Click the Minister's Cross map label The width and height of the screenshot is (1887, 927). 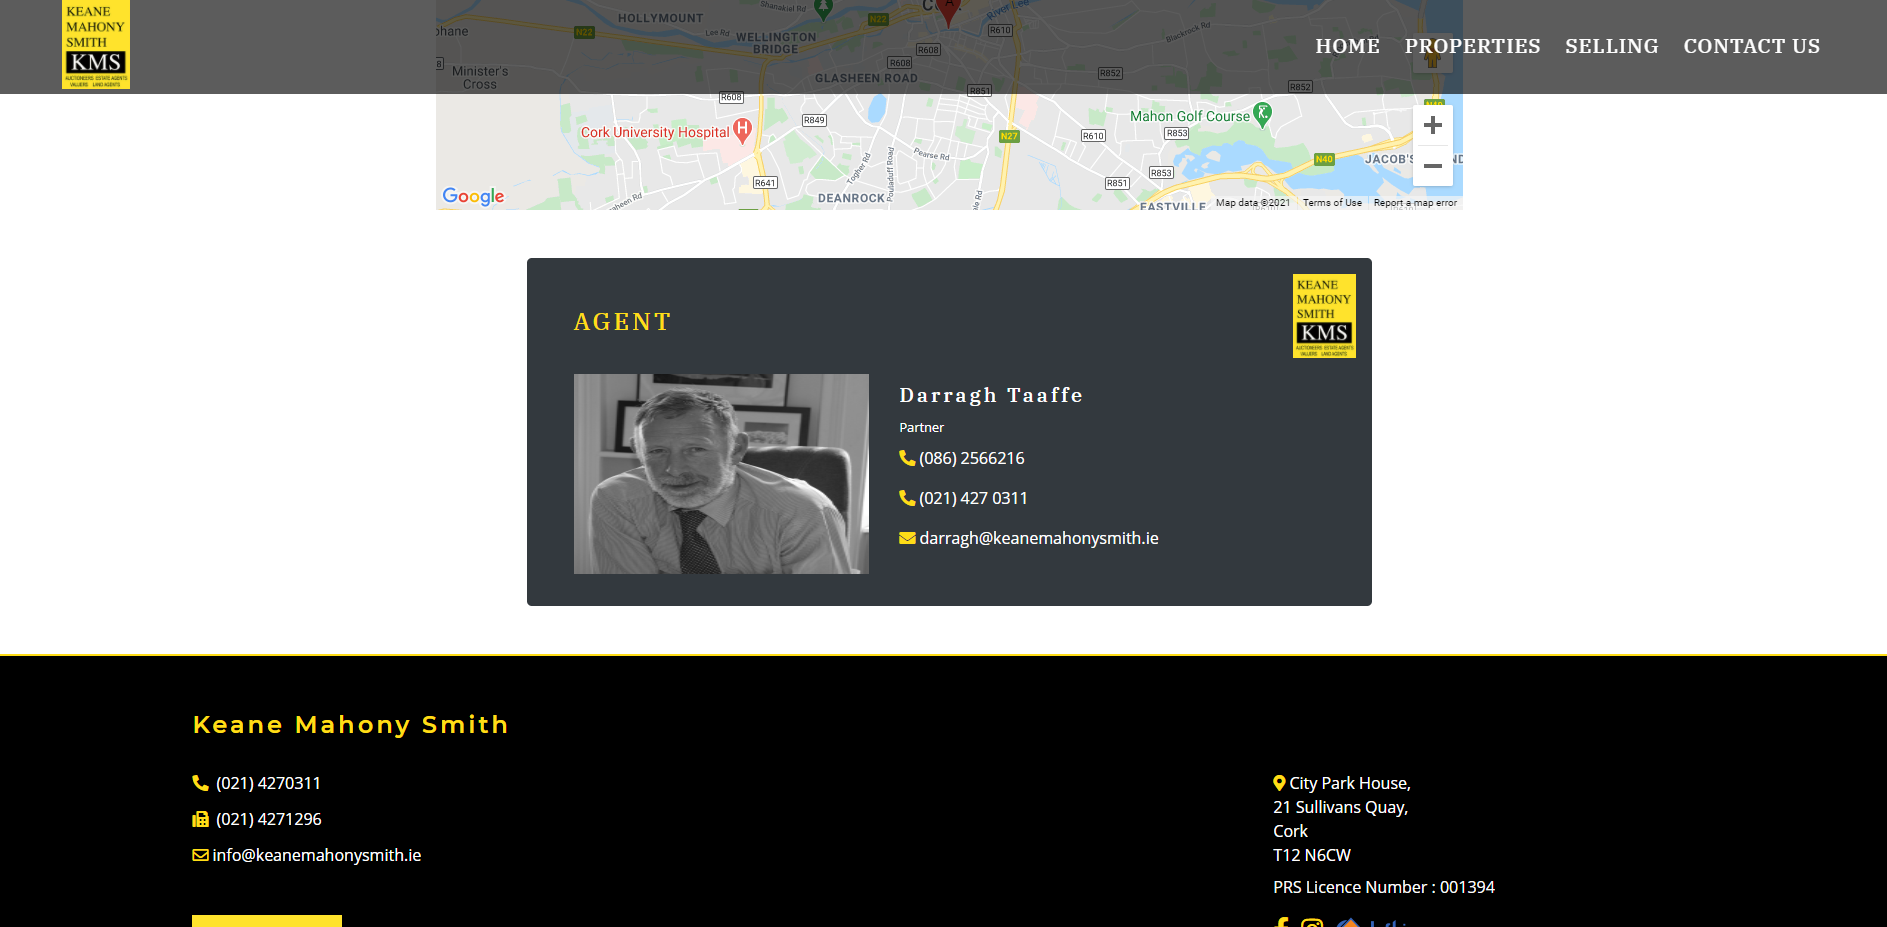point(480,78)
